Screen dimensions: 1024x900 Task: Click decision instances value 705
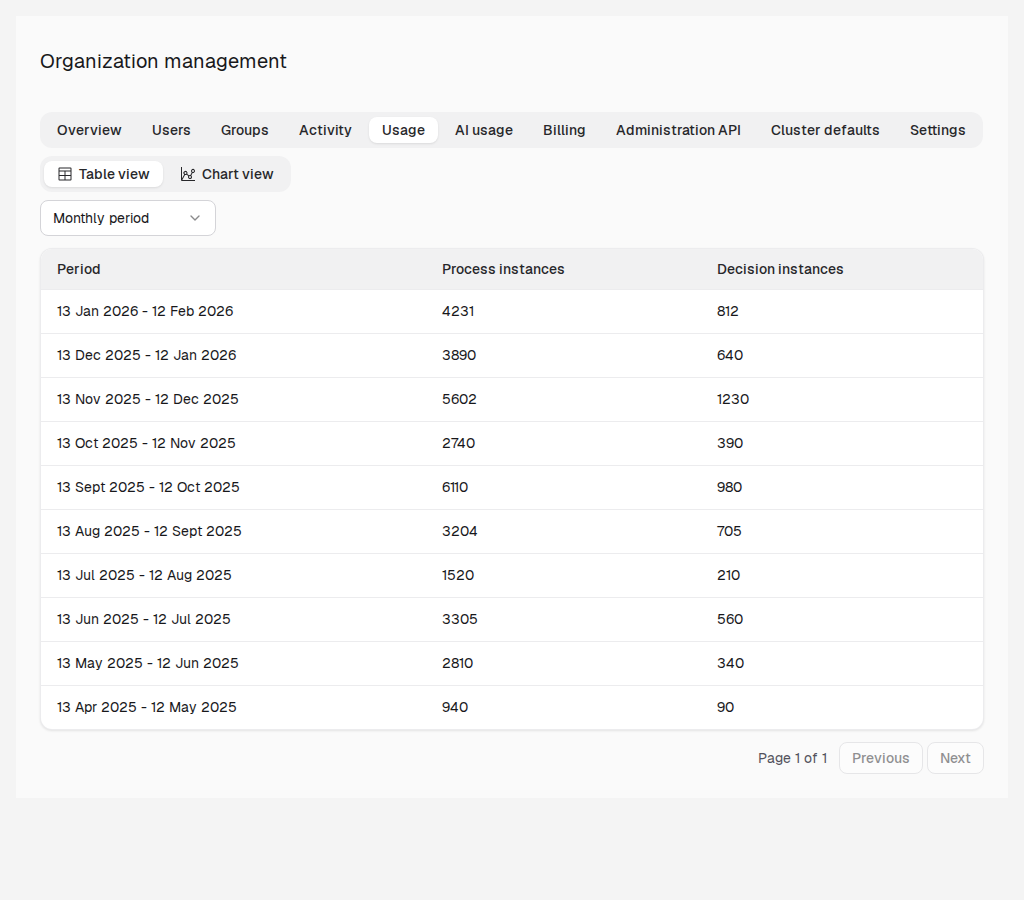[729, 531]
